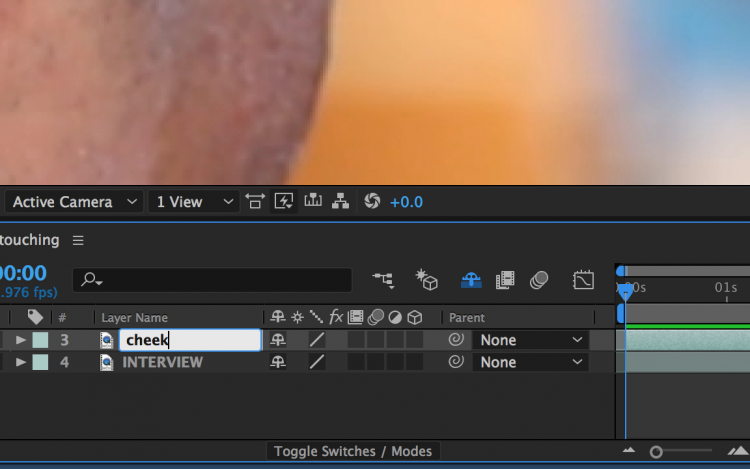Toggle 3D layer box for INTERVIEW layer
Screen dimensions: 750x469
tap(414, 362)
